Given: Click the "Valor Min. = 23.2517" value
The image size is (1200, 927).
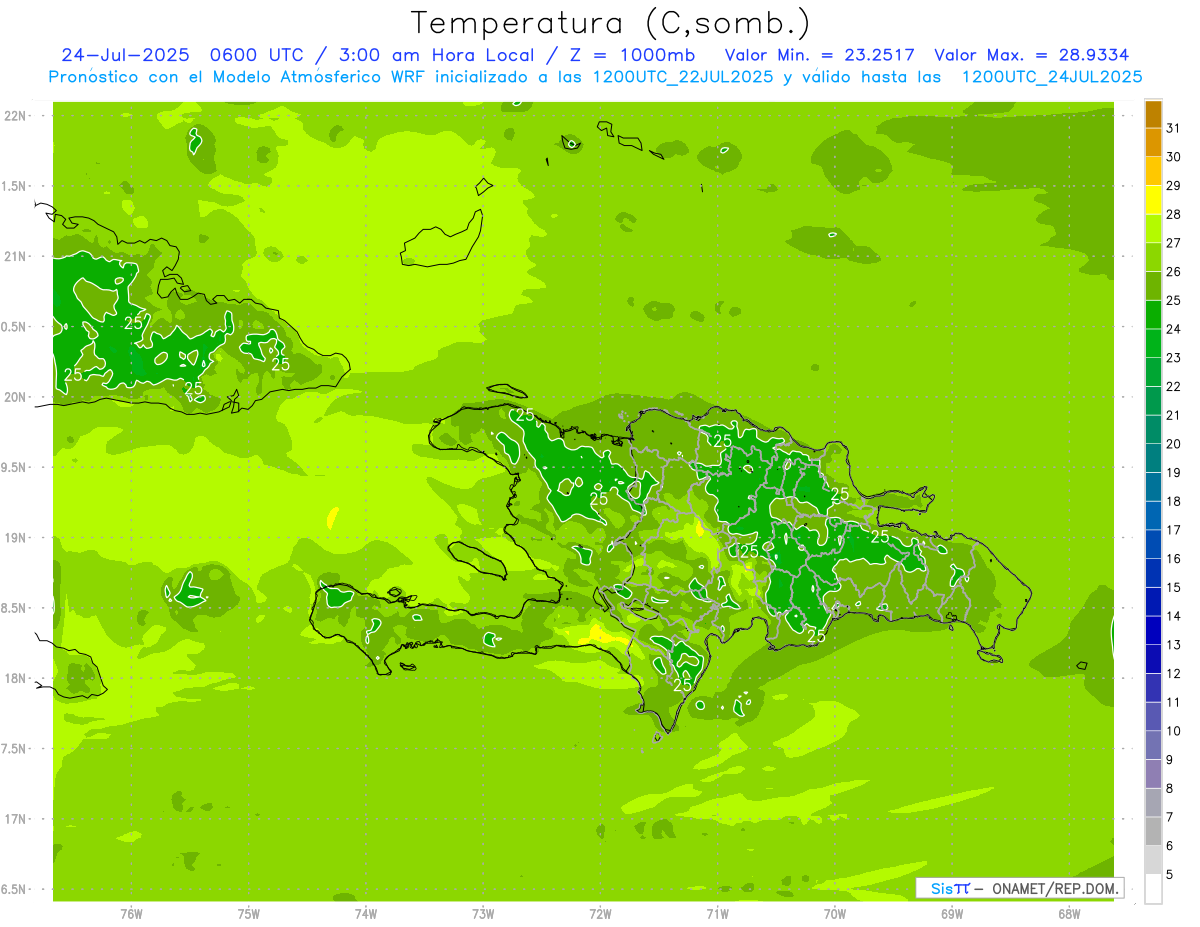Looking at the screenshot, I should (x=820, y=55).
